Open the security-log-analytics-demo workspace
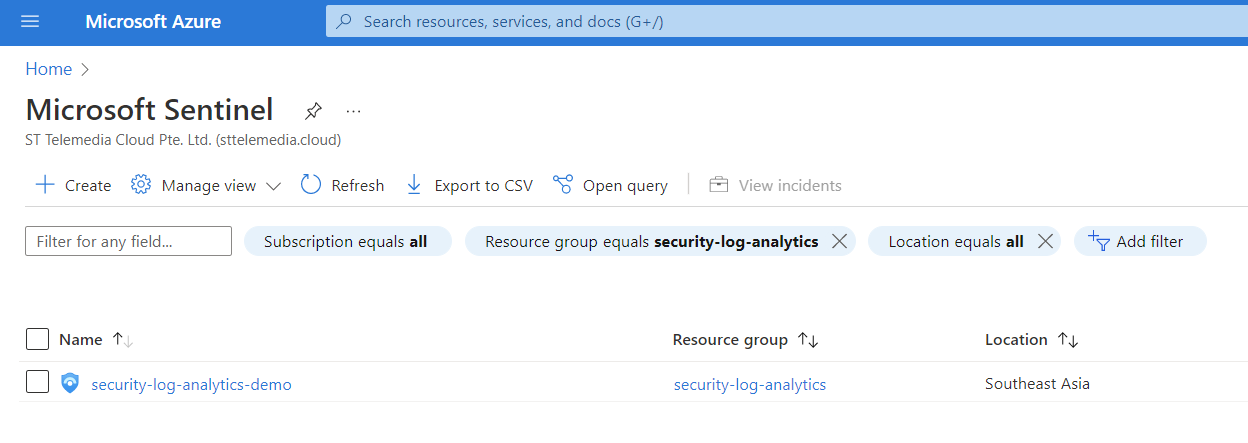 tap(191, 384)
